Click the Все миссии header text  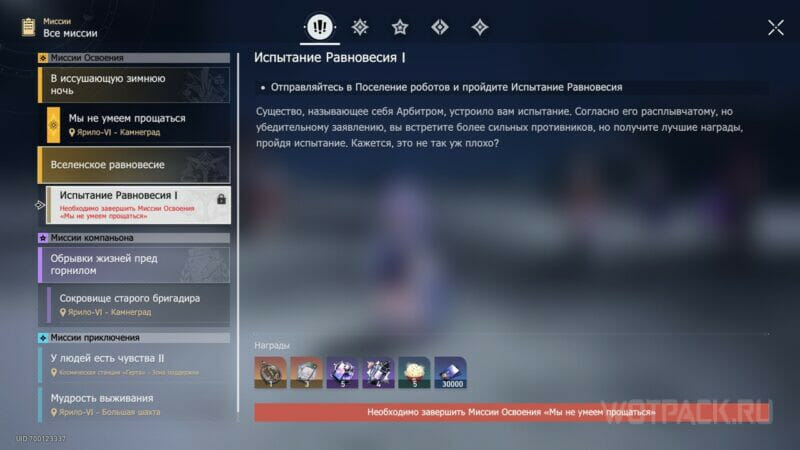[x=70, y=33]
